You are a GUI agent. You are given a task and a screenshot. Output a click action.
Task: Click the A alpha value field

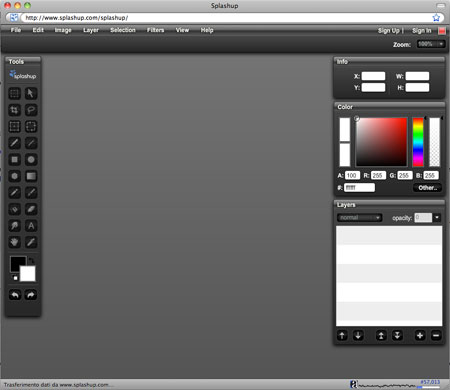click(352, 175)
